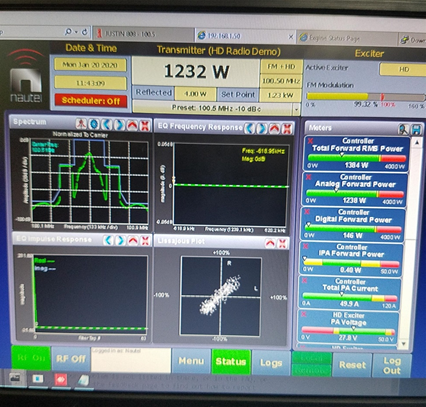The width and height of the screenshot is (426, 407).
Task: Click the first taskbar icon
Action: tap(15, 378)
